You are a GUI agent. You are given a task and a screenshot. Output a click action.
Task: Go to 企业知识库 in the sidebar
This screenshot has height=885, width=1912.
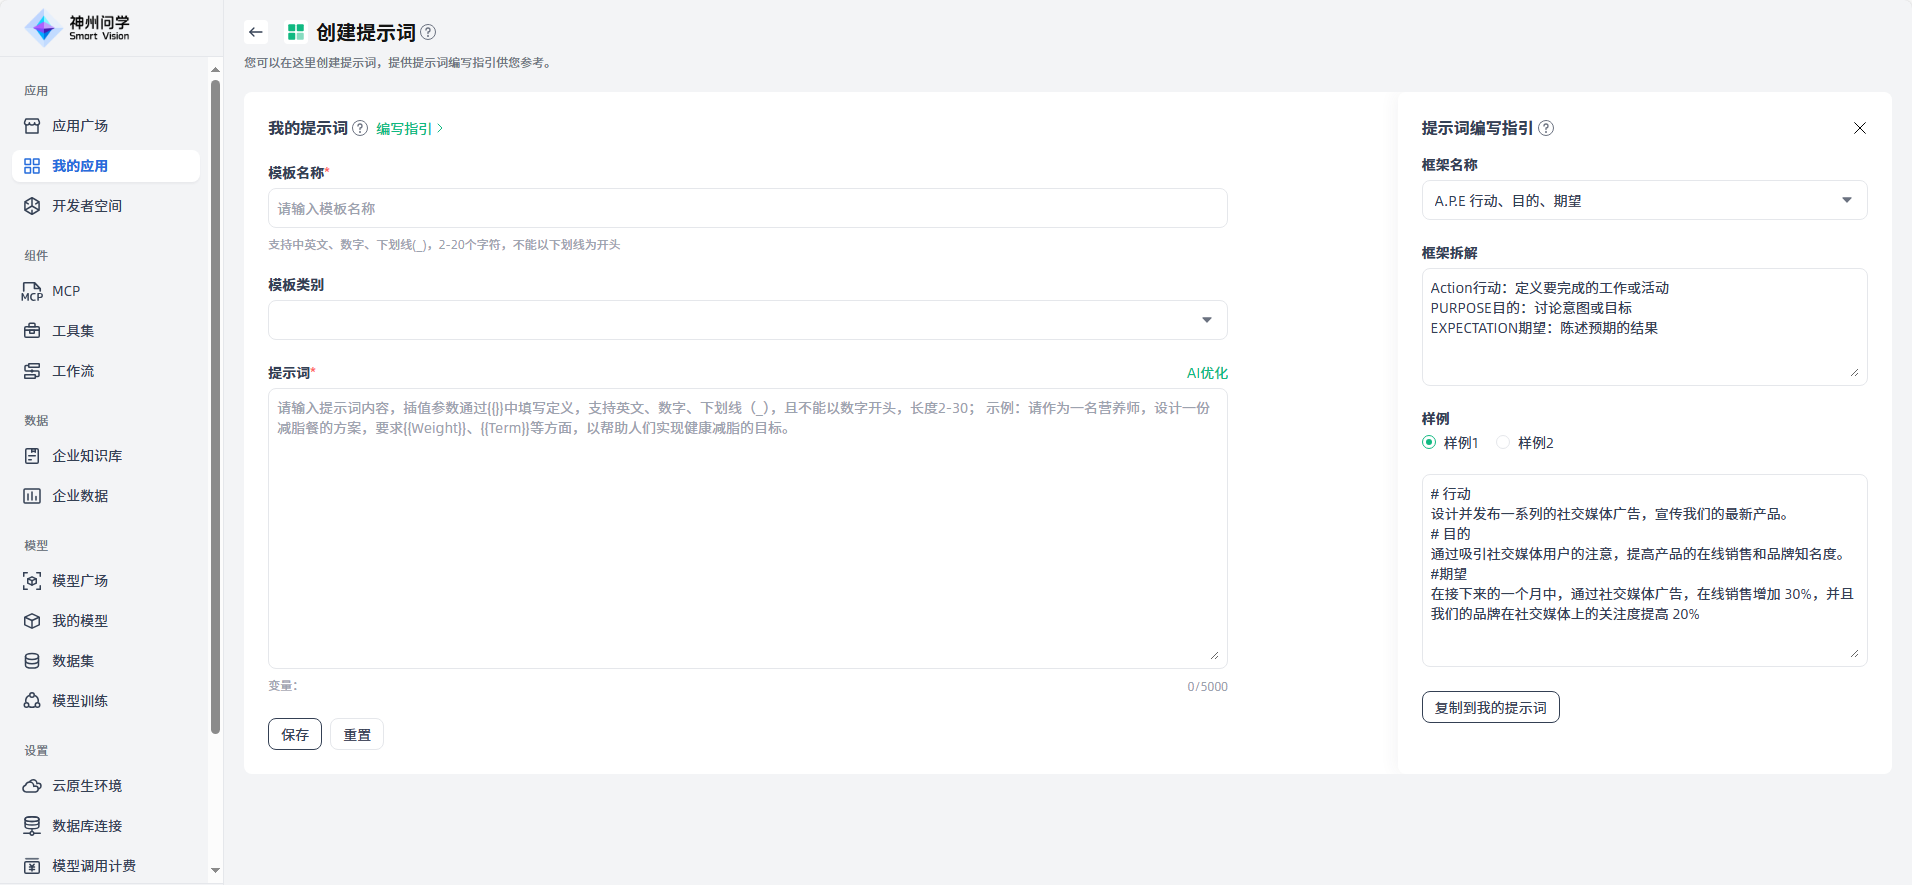point(87,456)
